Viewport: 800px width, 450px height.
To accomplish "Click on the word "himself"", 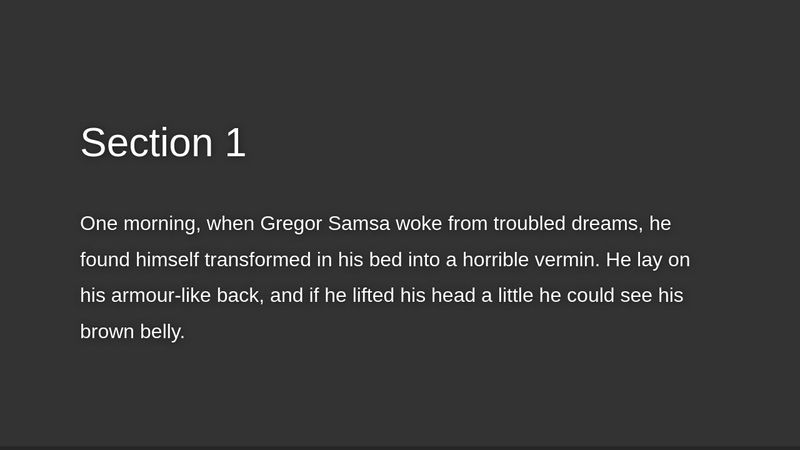I will [167, 260].
